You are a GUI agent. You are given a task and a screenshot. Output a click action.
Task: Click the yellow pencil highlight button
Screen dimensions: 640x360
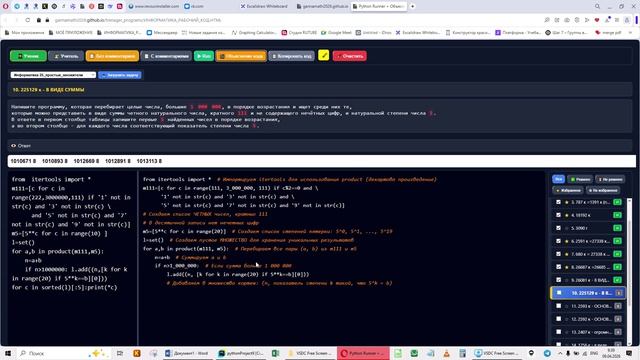tap(324, 55)
